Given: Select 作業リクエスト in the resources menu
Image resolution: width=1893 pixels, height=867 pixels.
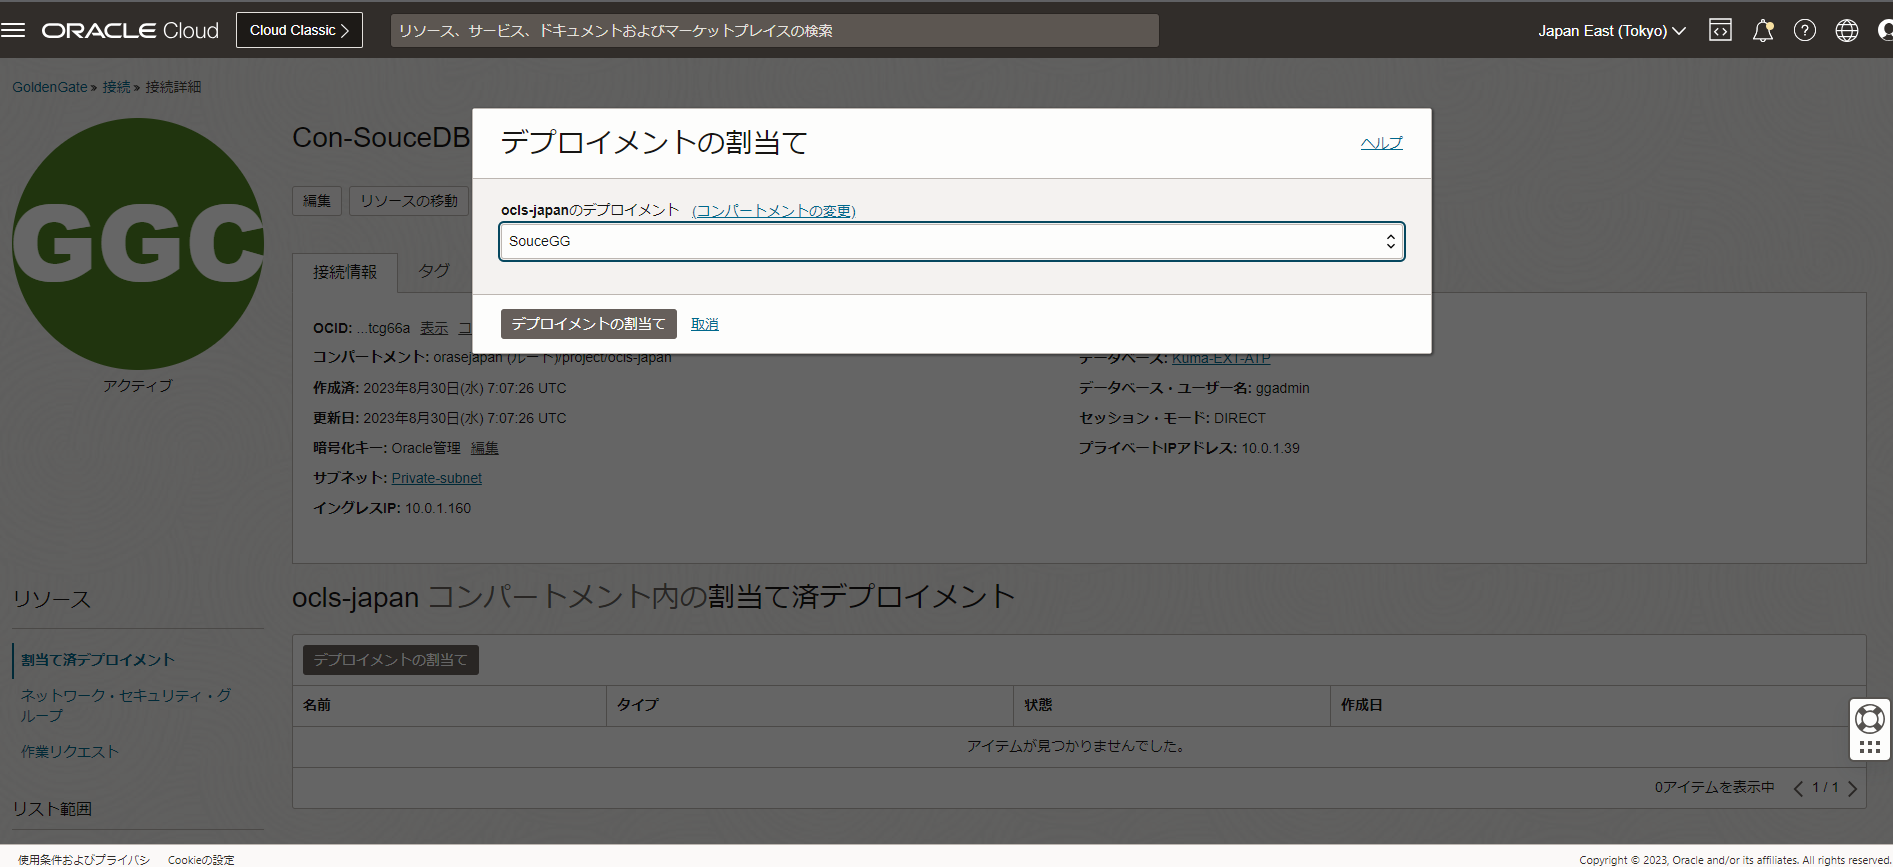Looking at the screenshot, I should click(70, 752).
